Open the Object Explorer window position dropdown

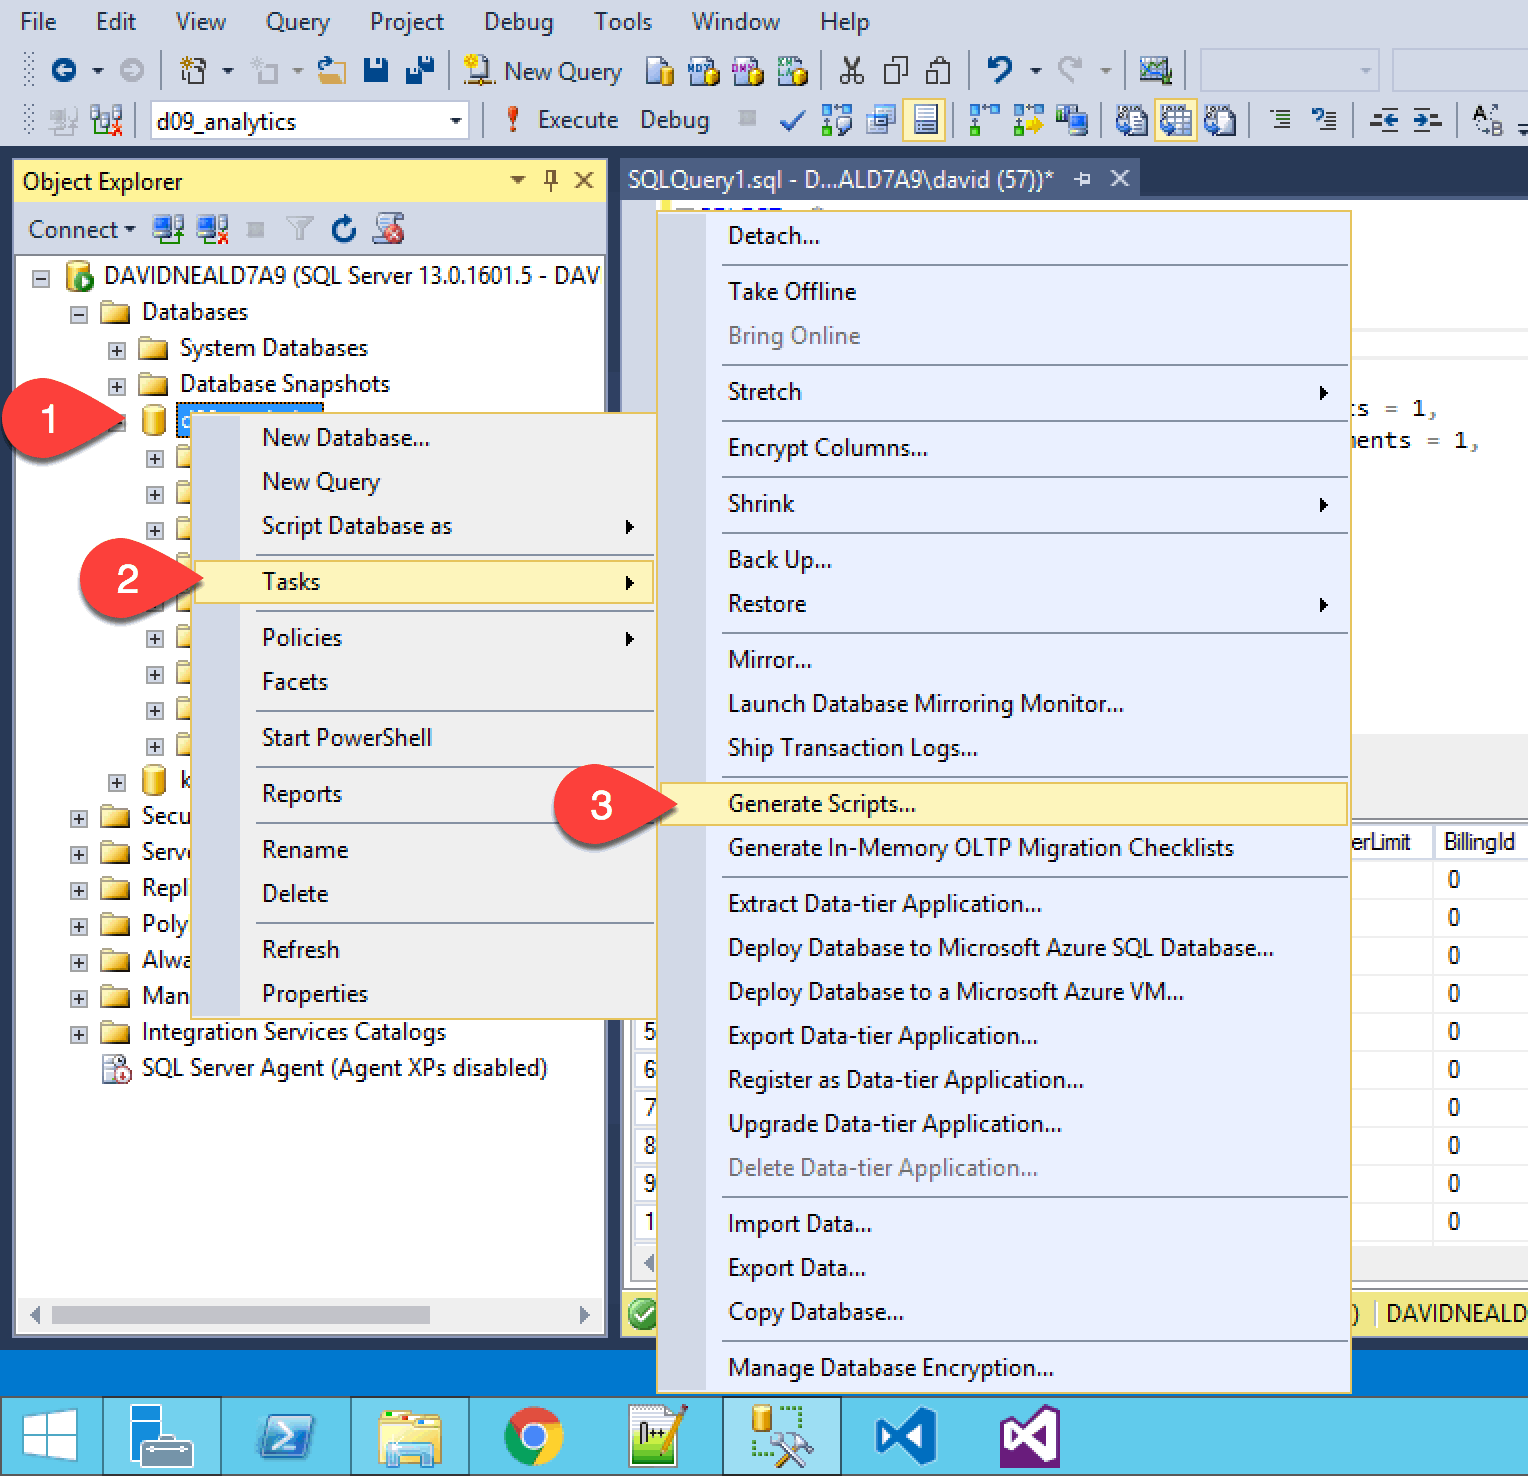coord(518,180)
